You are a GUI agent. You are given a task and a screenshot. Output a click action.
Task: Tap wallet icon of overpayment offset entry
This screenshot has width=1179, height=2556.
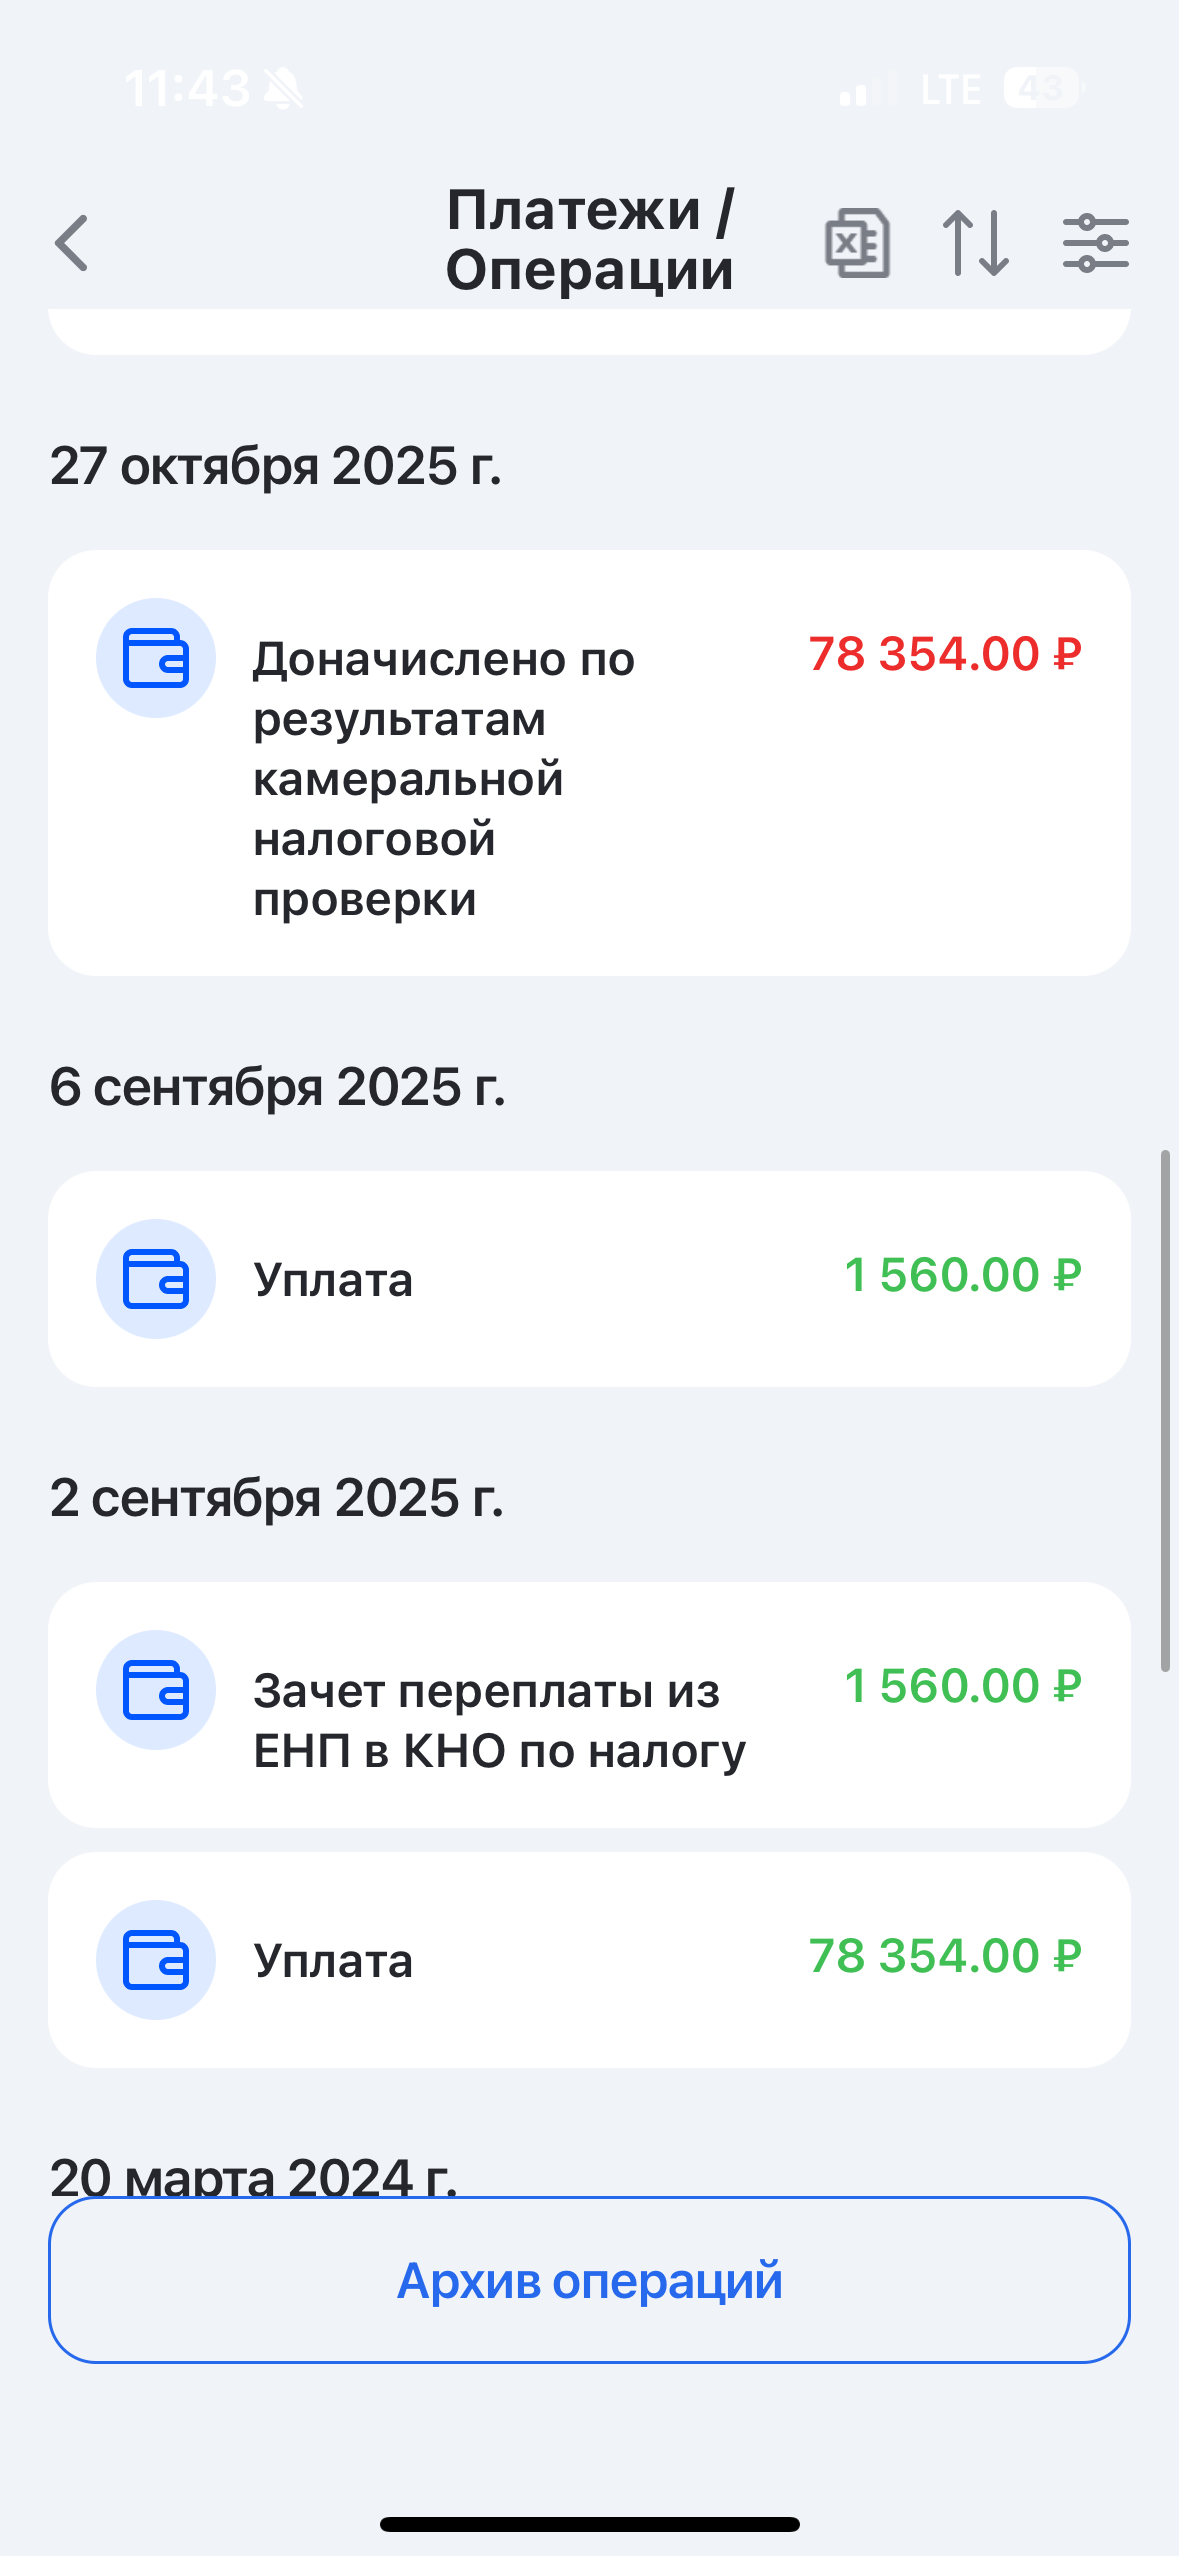click(156, 1690)
